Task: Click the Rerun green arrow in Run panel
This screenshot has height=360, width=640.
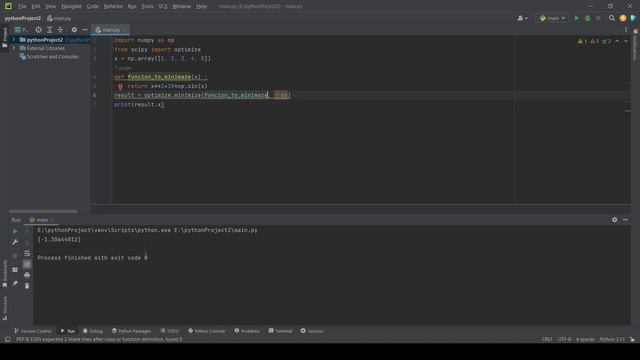Action: (15, 231)
